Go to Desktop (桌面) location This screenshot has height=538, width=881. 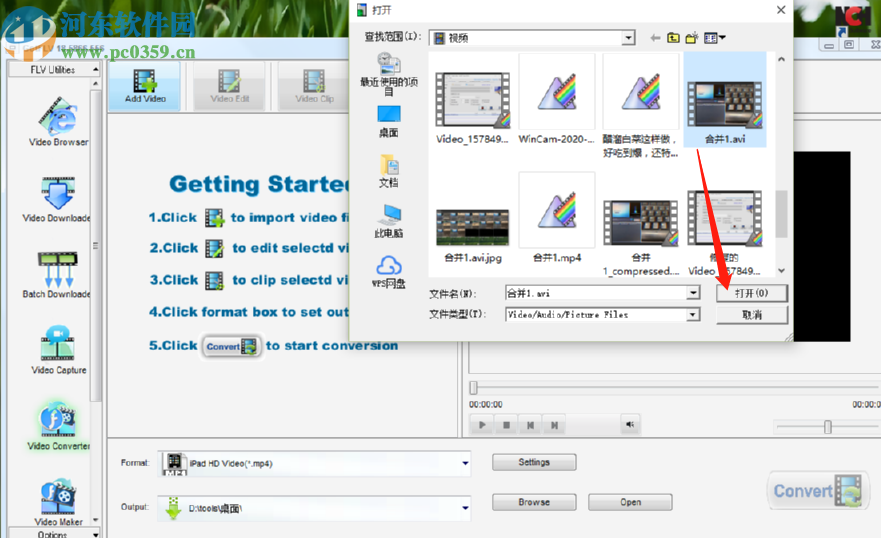tap(388, 121)
